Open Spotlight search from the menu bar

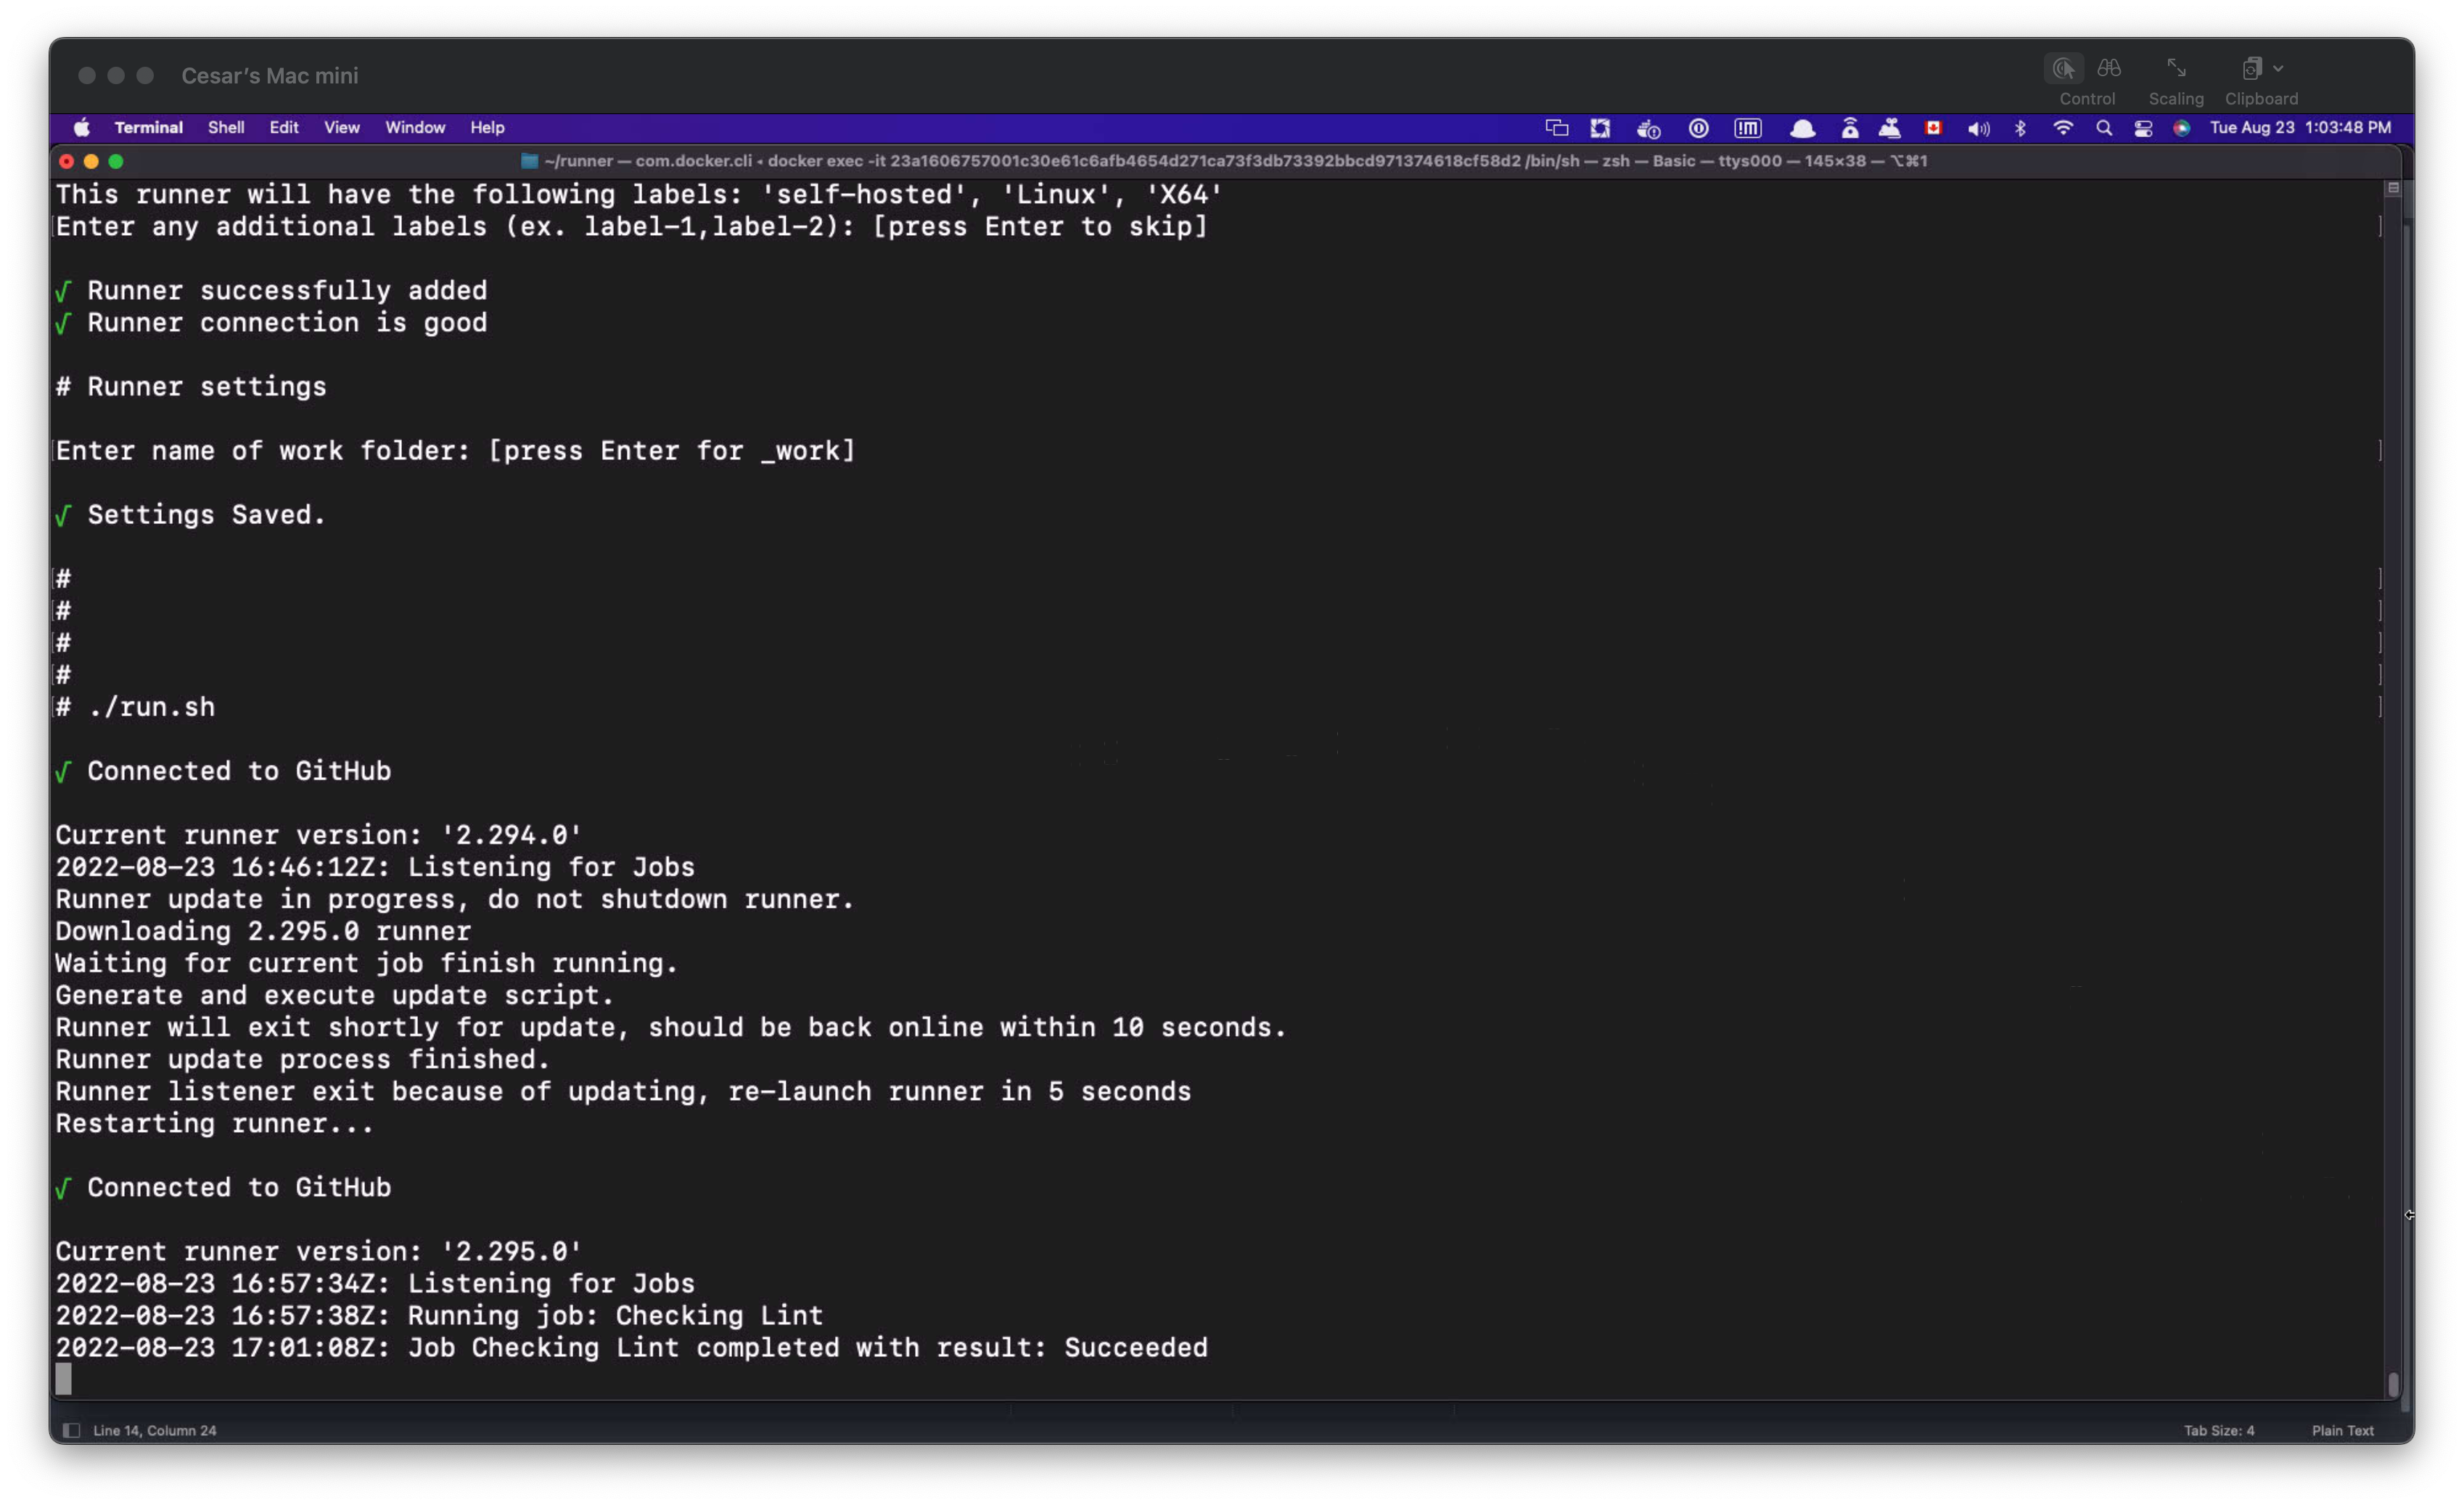(2104, 128)
